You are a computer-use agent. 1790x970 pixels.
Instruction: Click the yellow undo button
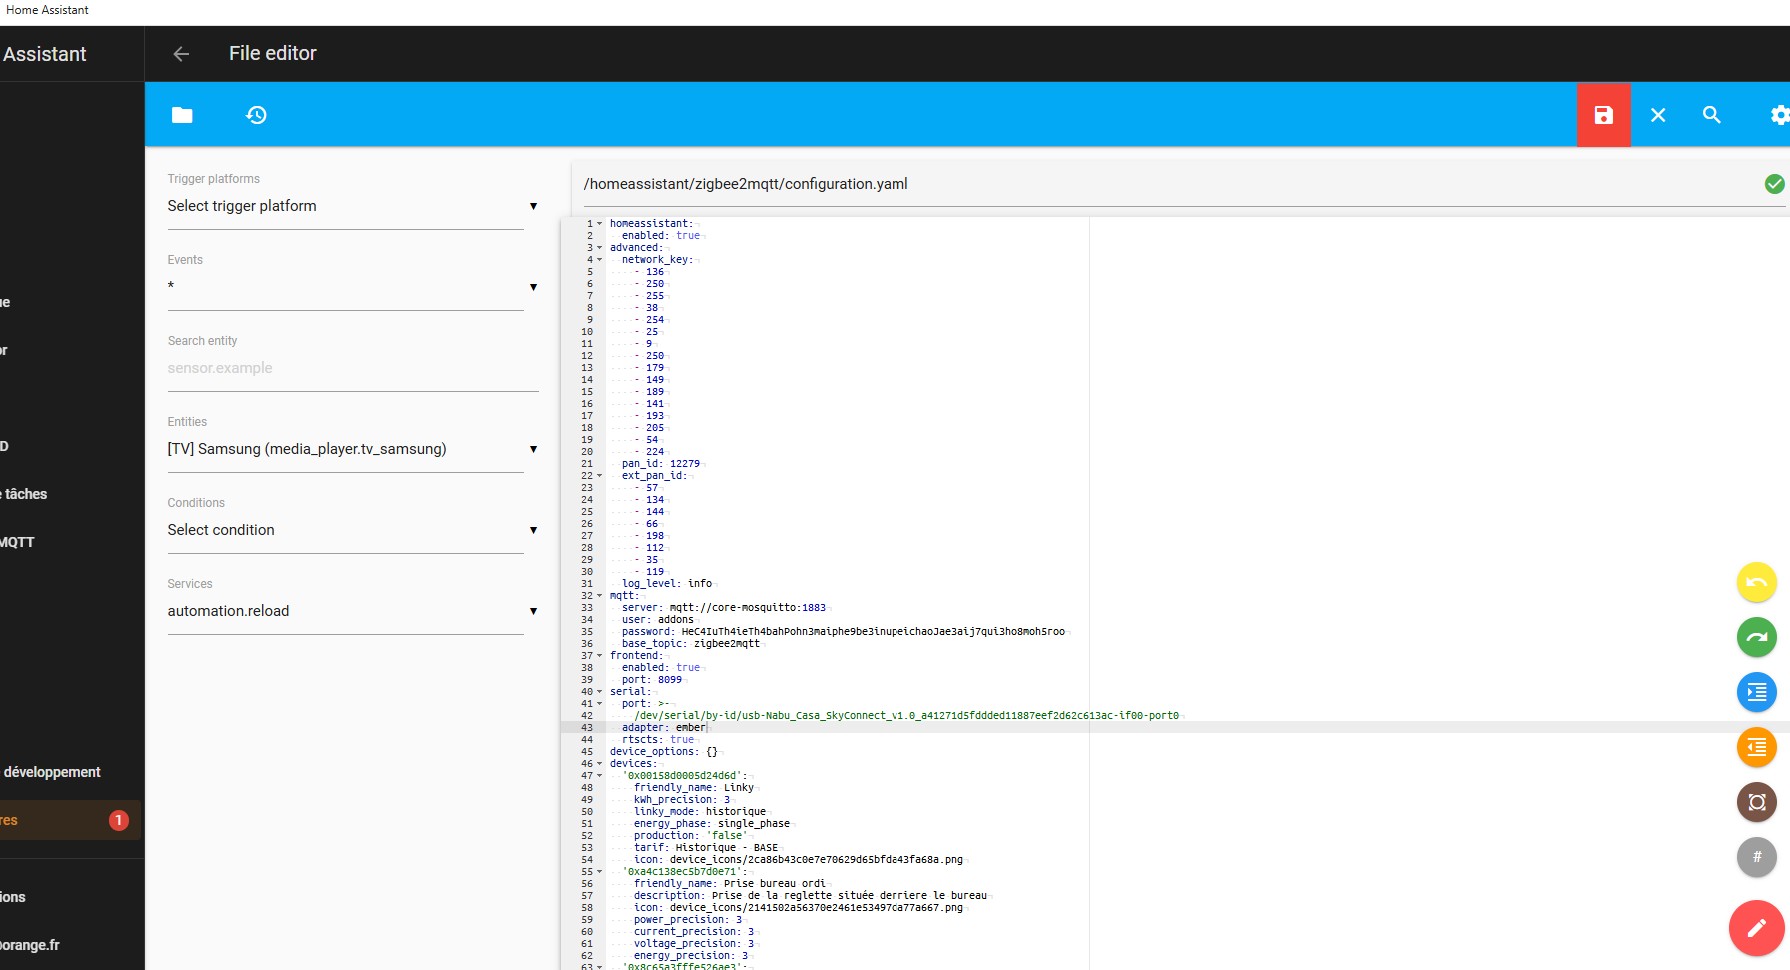tap(1756, 583)
